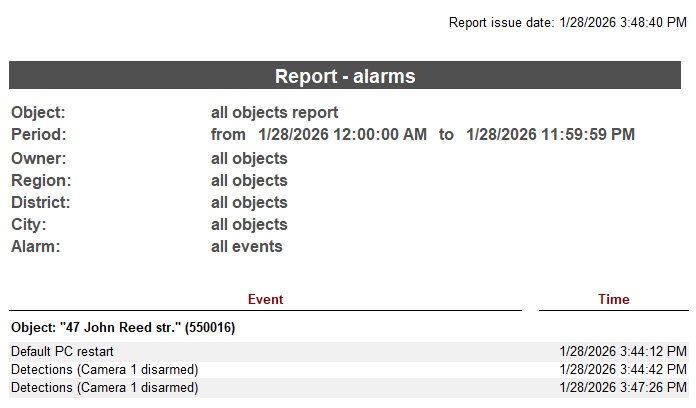Image resolution: width=696 pixels, height=408 pixels.
Task: Click the "City:" field label
Action: pyautogui.click(x=29, y=224)
